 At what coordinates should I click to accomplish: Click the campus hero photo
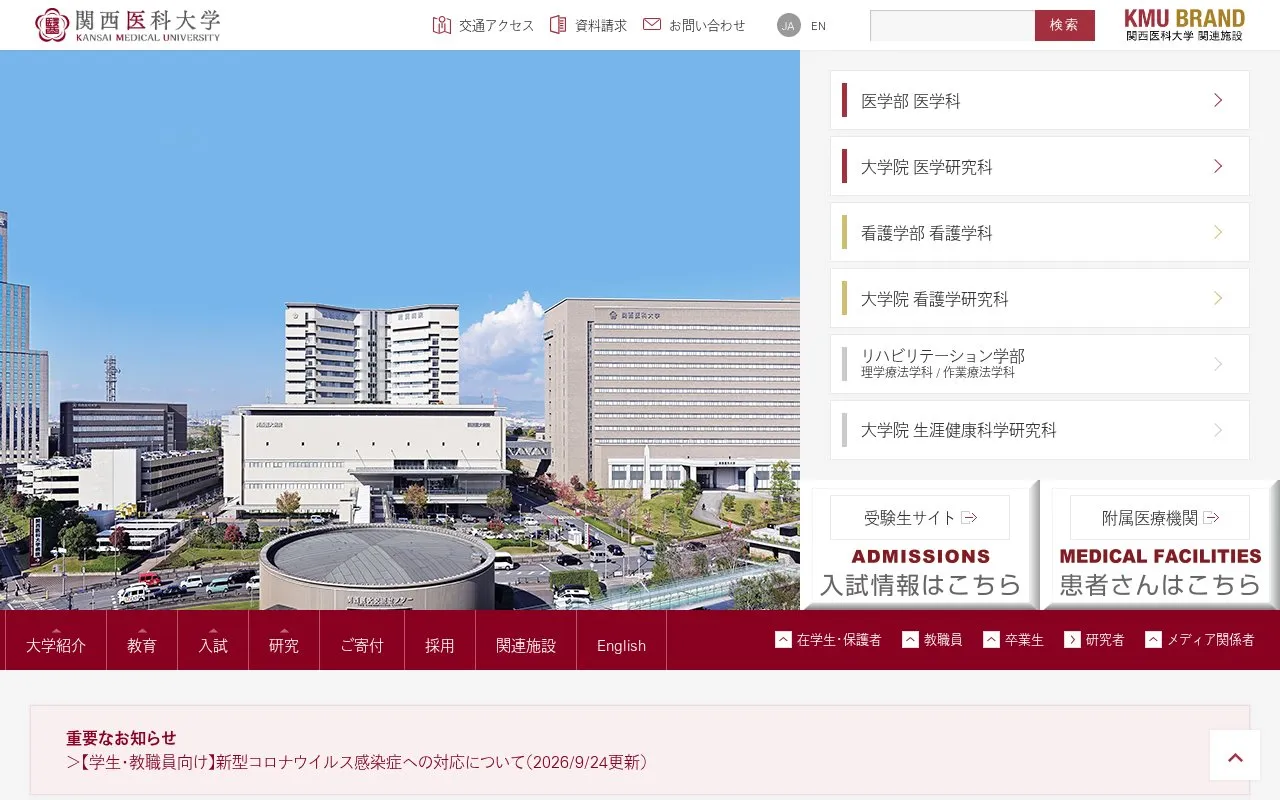(400, 330)
